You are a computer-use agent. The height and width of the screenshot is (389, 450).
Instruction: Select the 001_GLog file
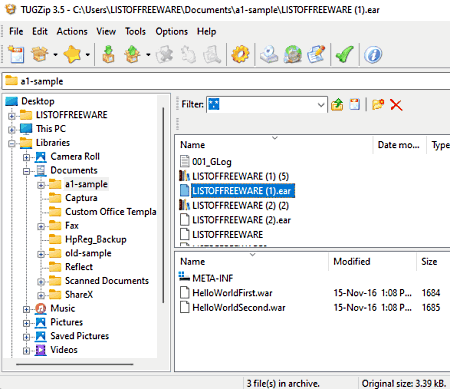click(x=211, y=162)
